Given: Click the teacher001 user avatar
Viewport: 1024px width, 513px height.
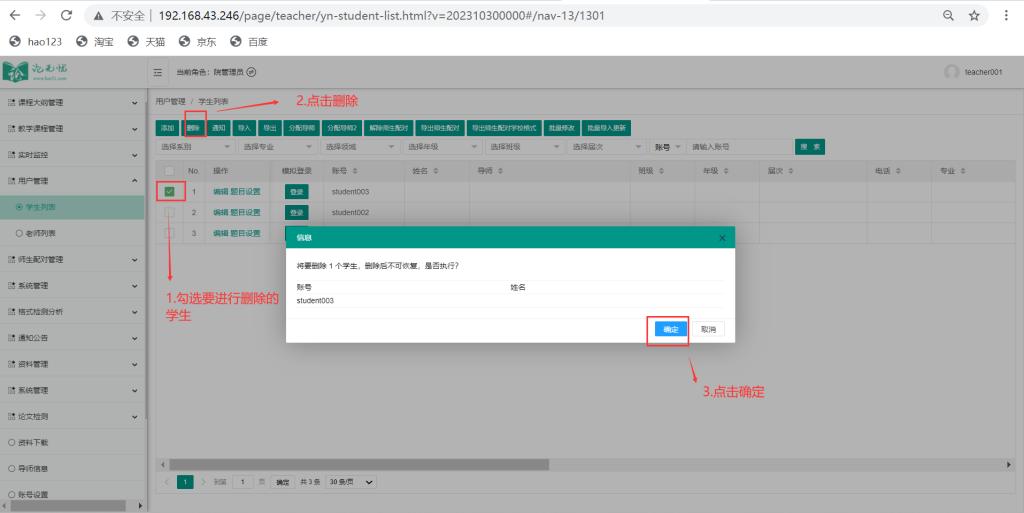Looking at the screenshot, I should click(951, 72).
